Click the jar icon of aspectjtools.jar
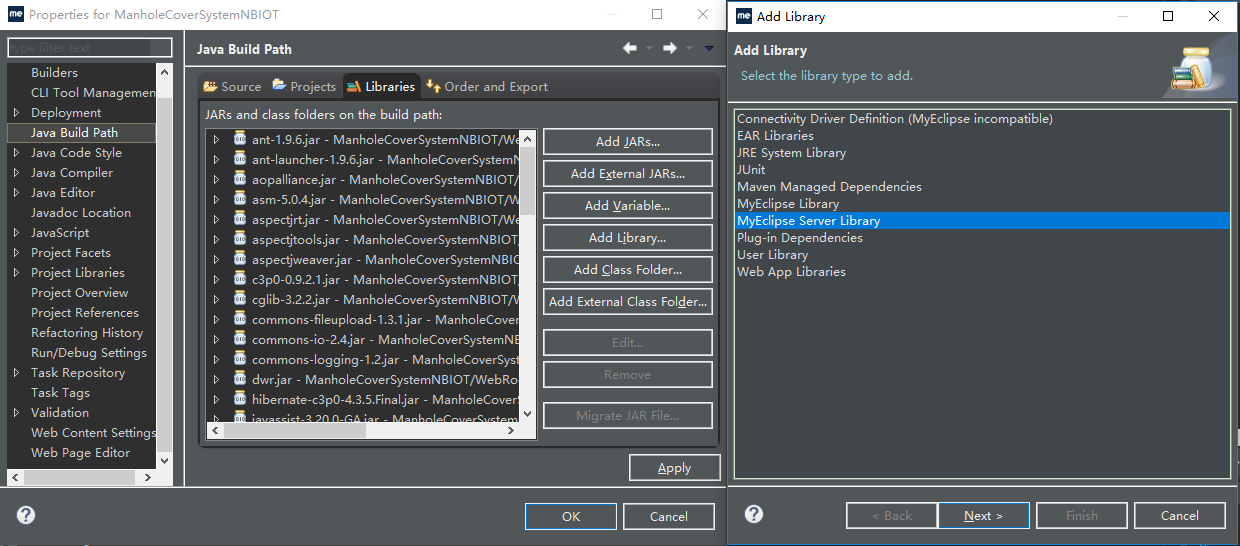The height and width of the screenshot is (546, 1240). pyautogui.click(x=240, y=239)
